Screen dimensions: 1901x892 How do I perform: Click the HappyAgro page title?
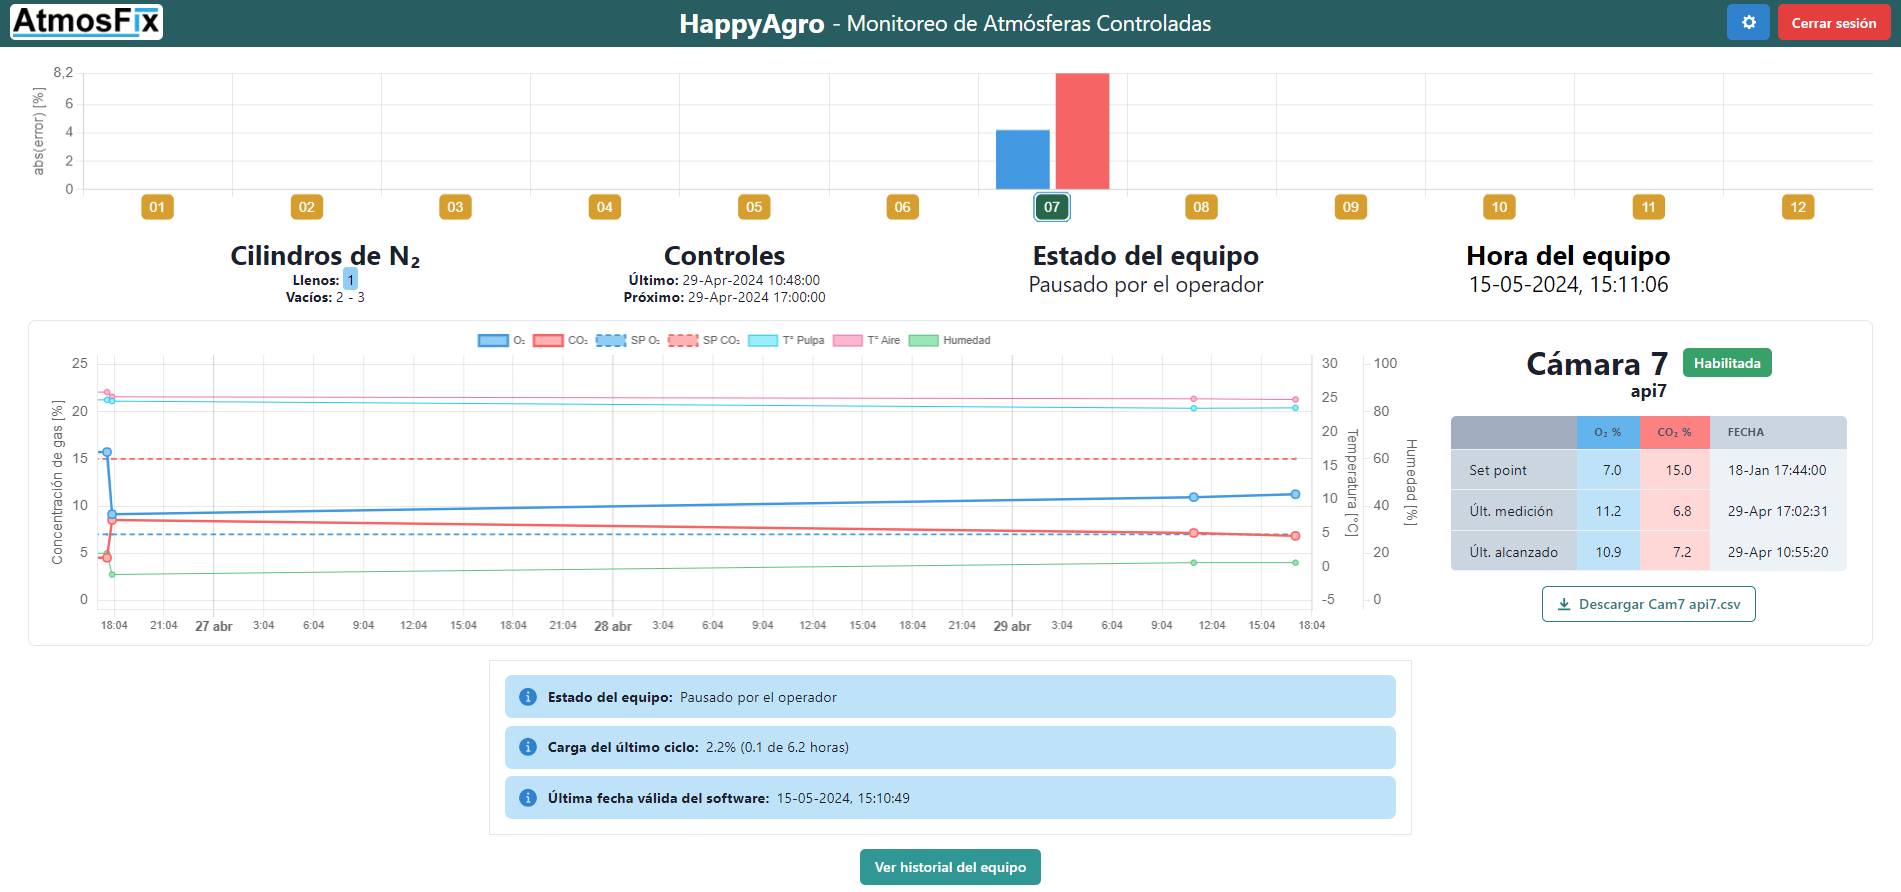click(752, 23)
